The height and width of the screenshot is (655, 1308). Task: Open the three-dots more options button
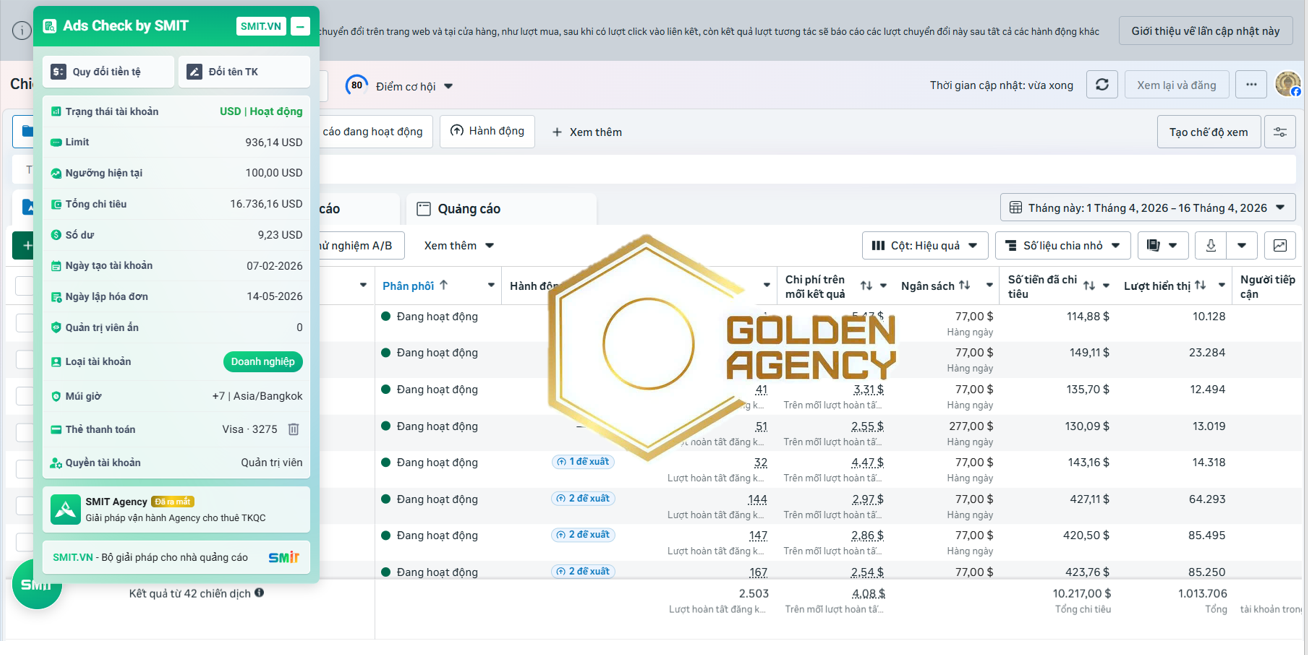tap(1251, 85)
